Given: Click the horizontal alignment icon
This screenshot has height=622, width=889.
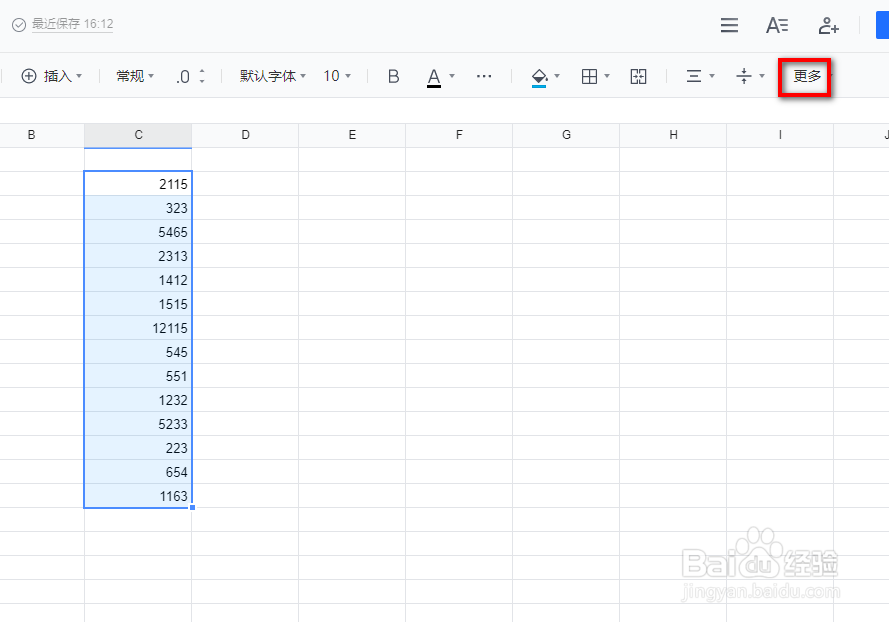Looking at the screenshot, I should [x=694, y=76].
